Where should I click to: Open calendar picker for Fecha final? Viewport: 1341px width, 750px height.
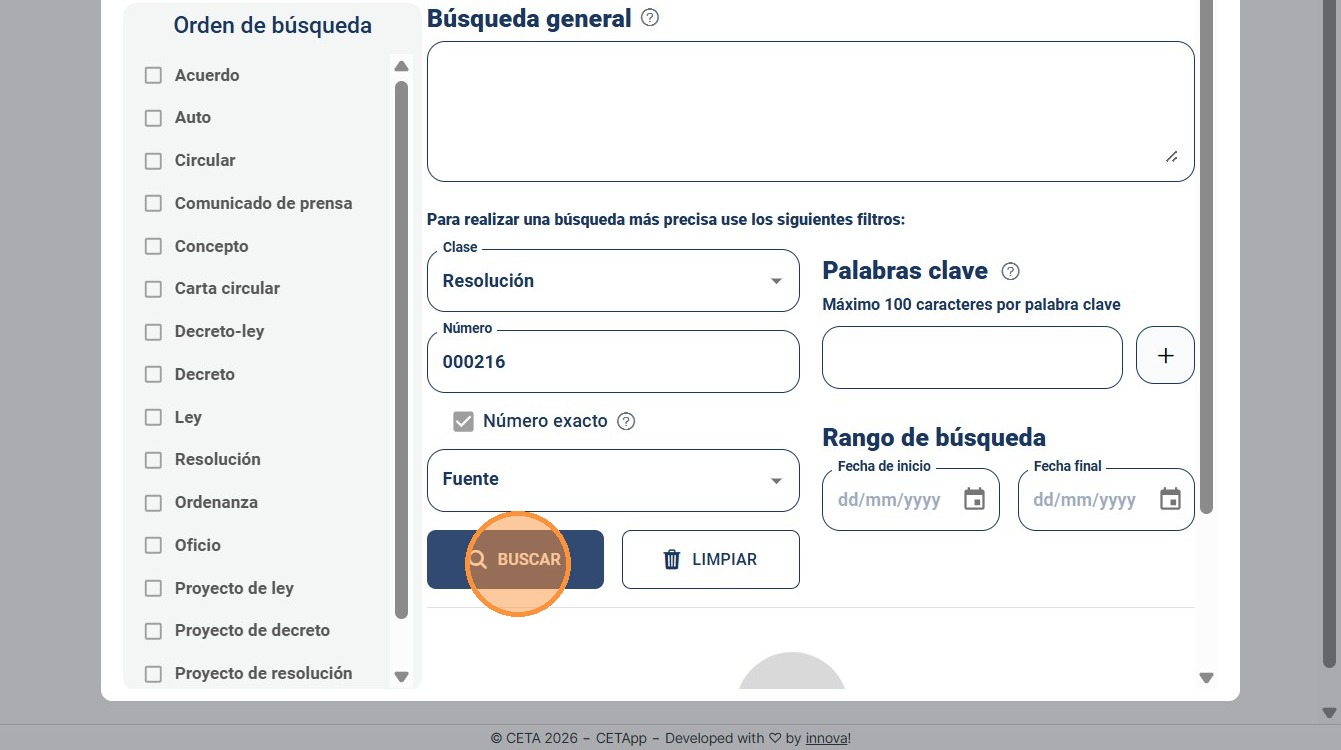click(x=1170, y=499)
